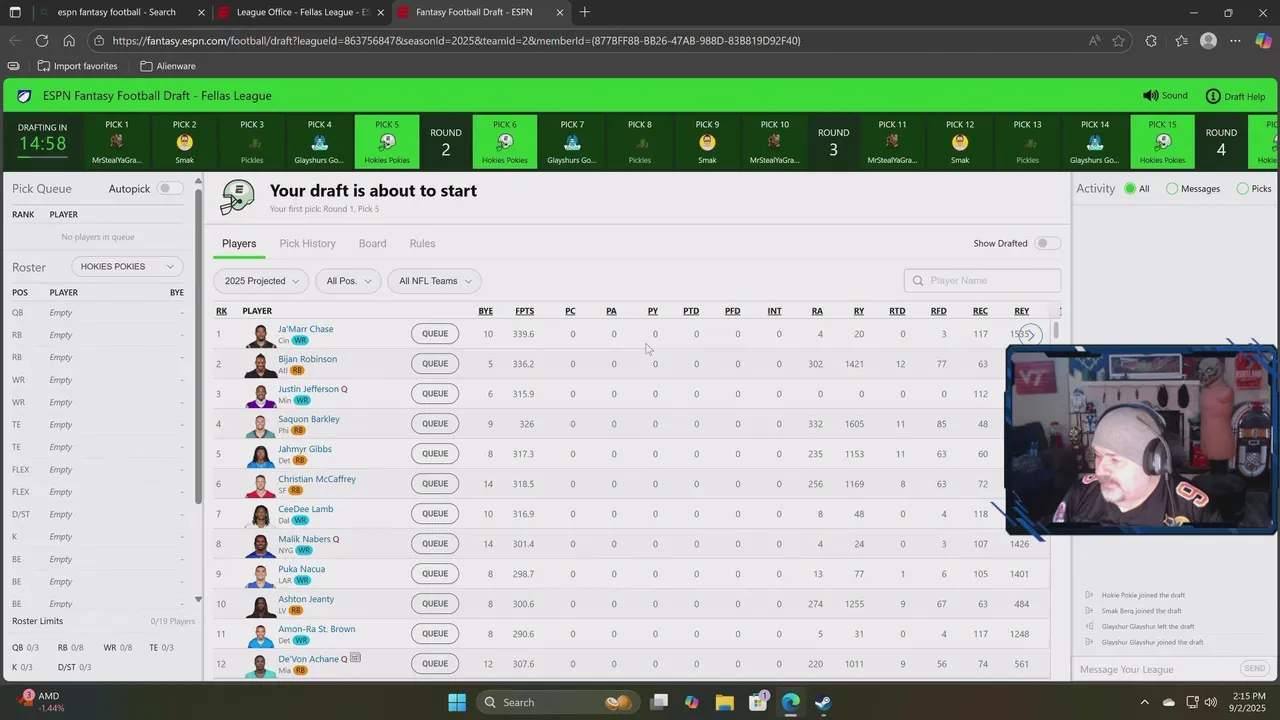Add page to favorites star
The width and height of the screenshot is (1280, 720).
click(x=1118, y=41)
